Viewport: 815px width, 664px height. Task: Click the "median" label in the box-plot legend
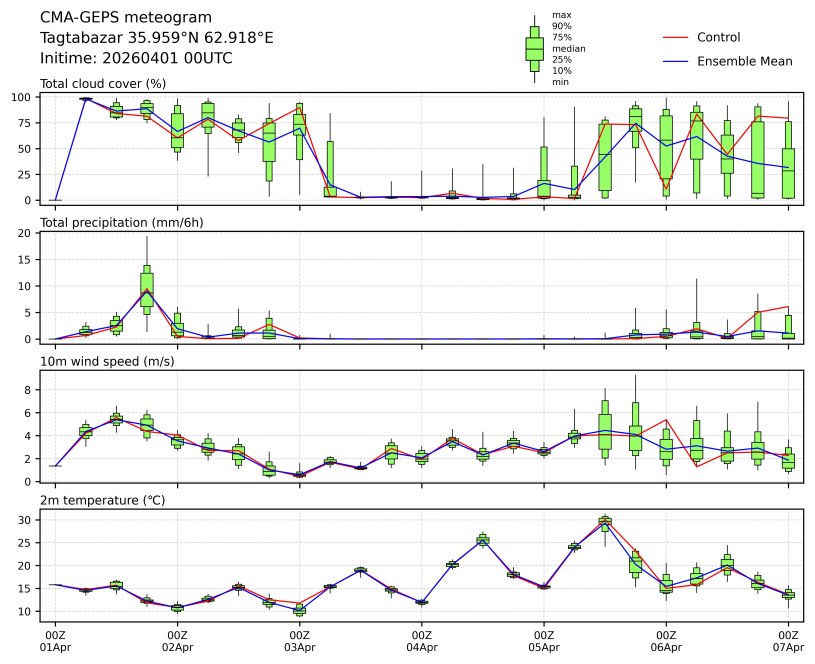coord(569,48)
